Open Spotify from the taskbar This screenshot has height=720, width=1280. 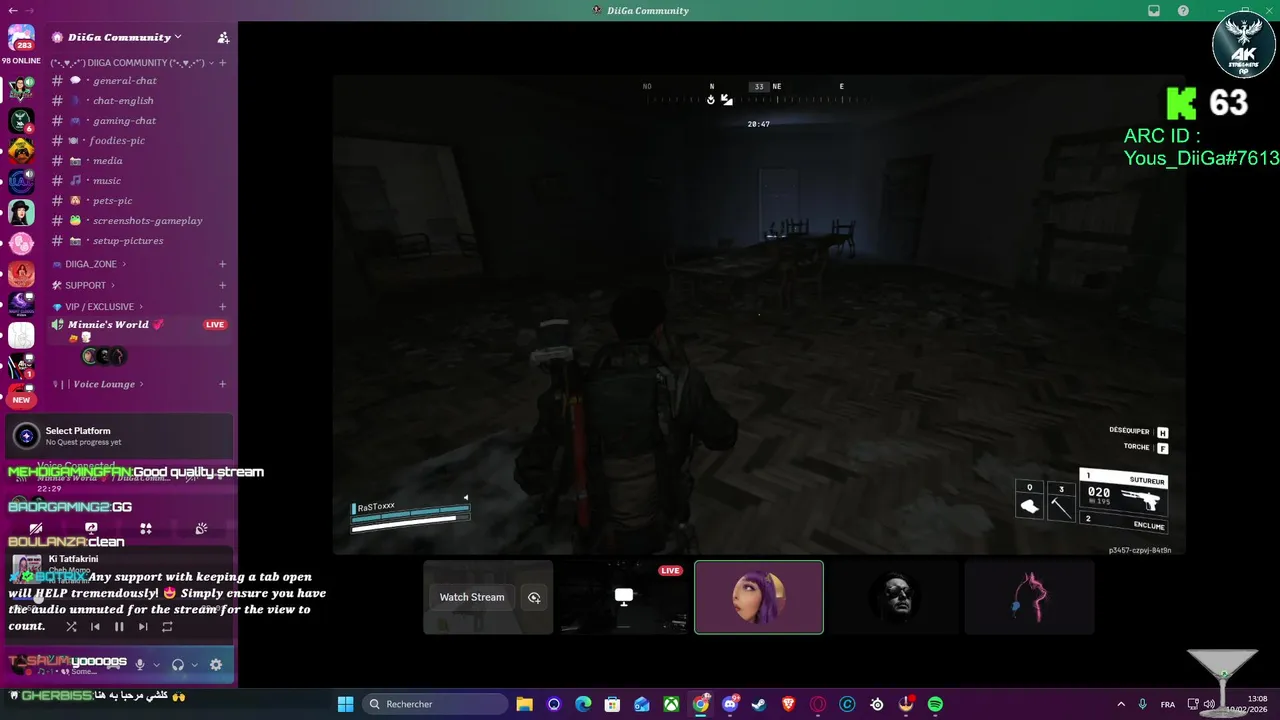[x=935, y=704]
